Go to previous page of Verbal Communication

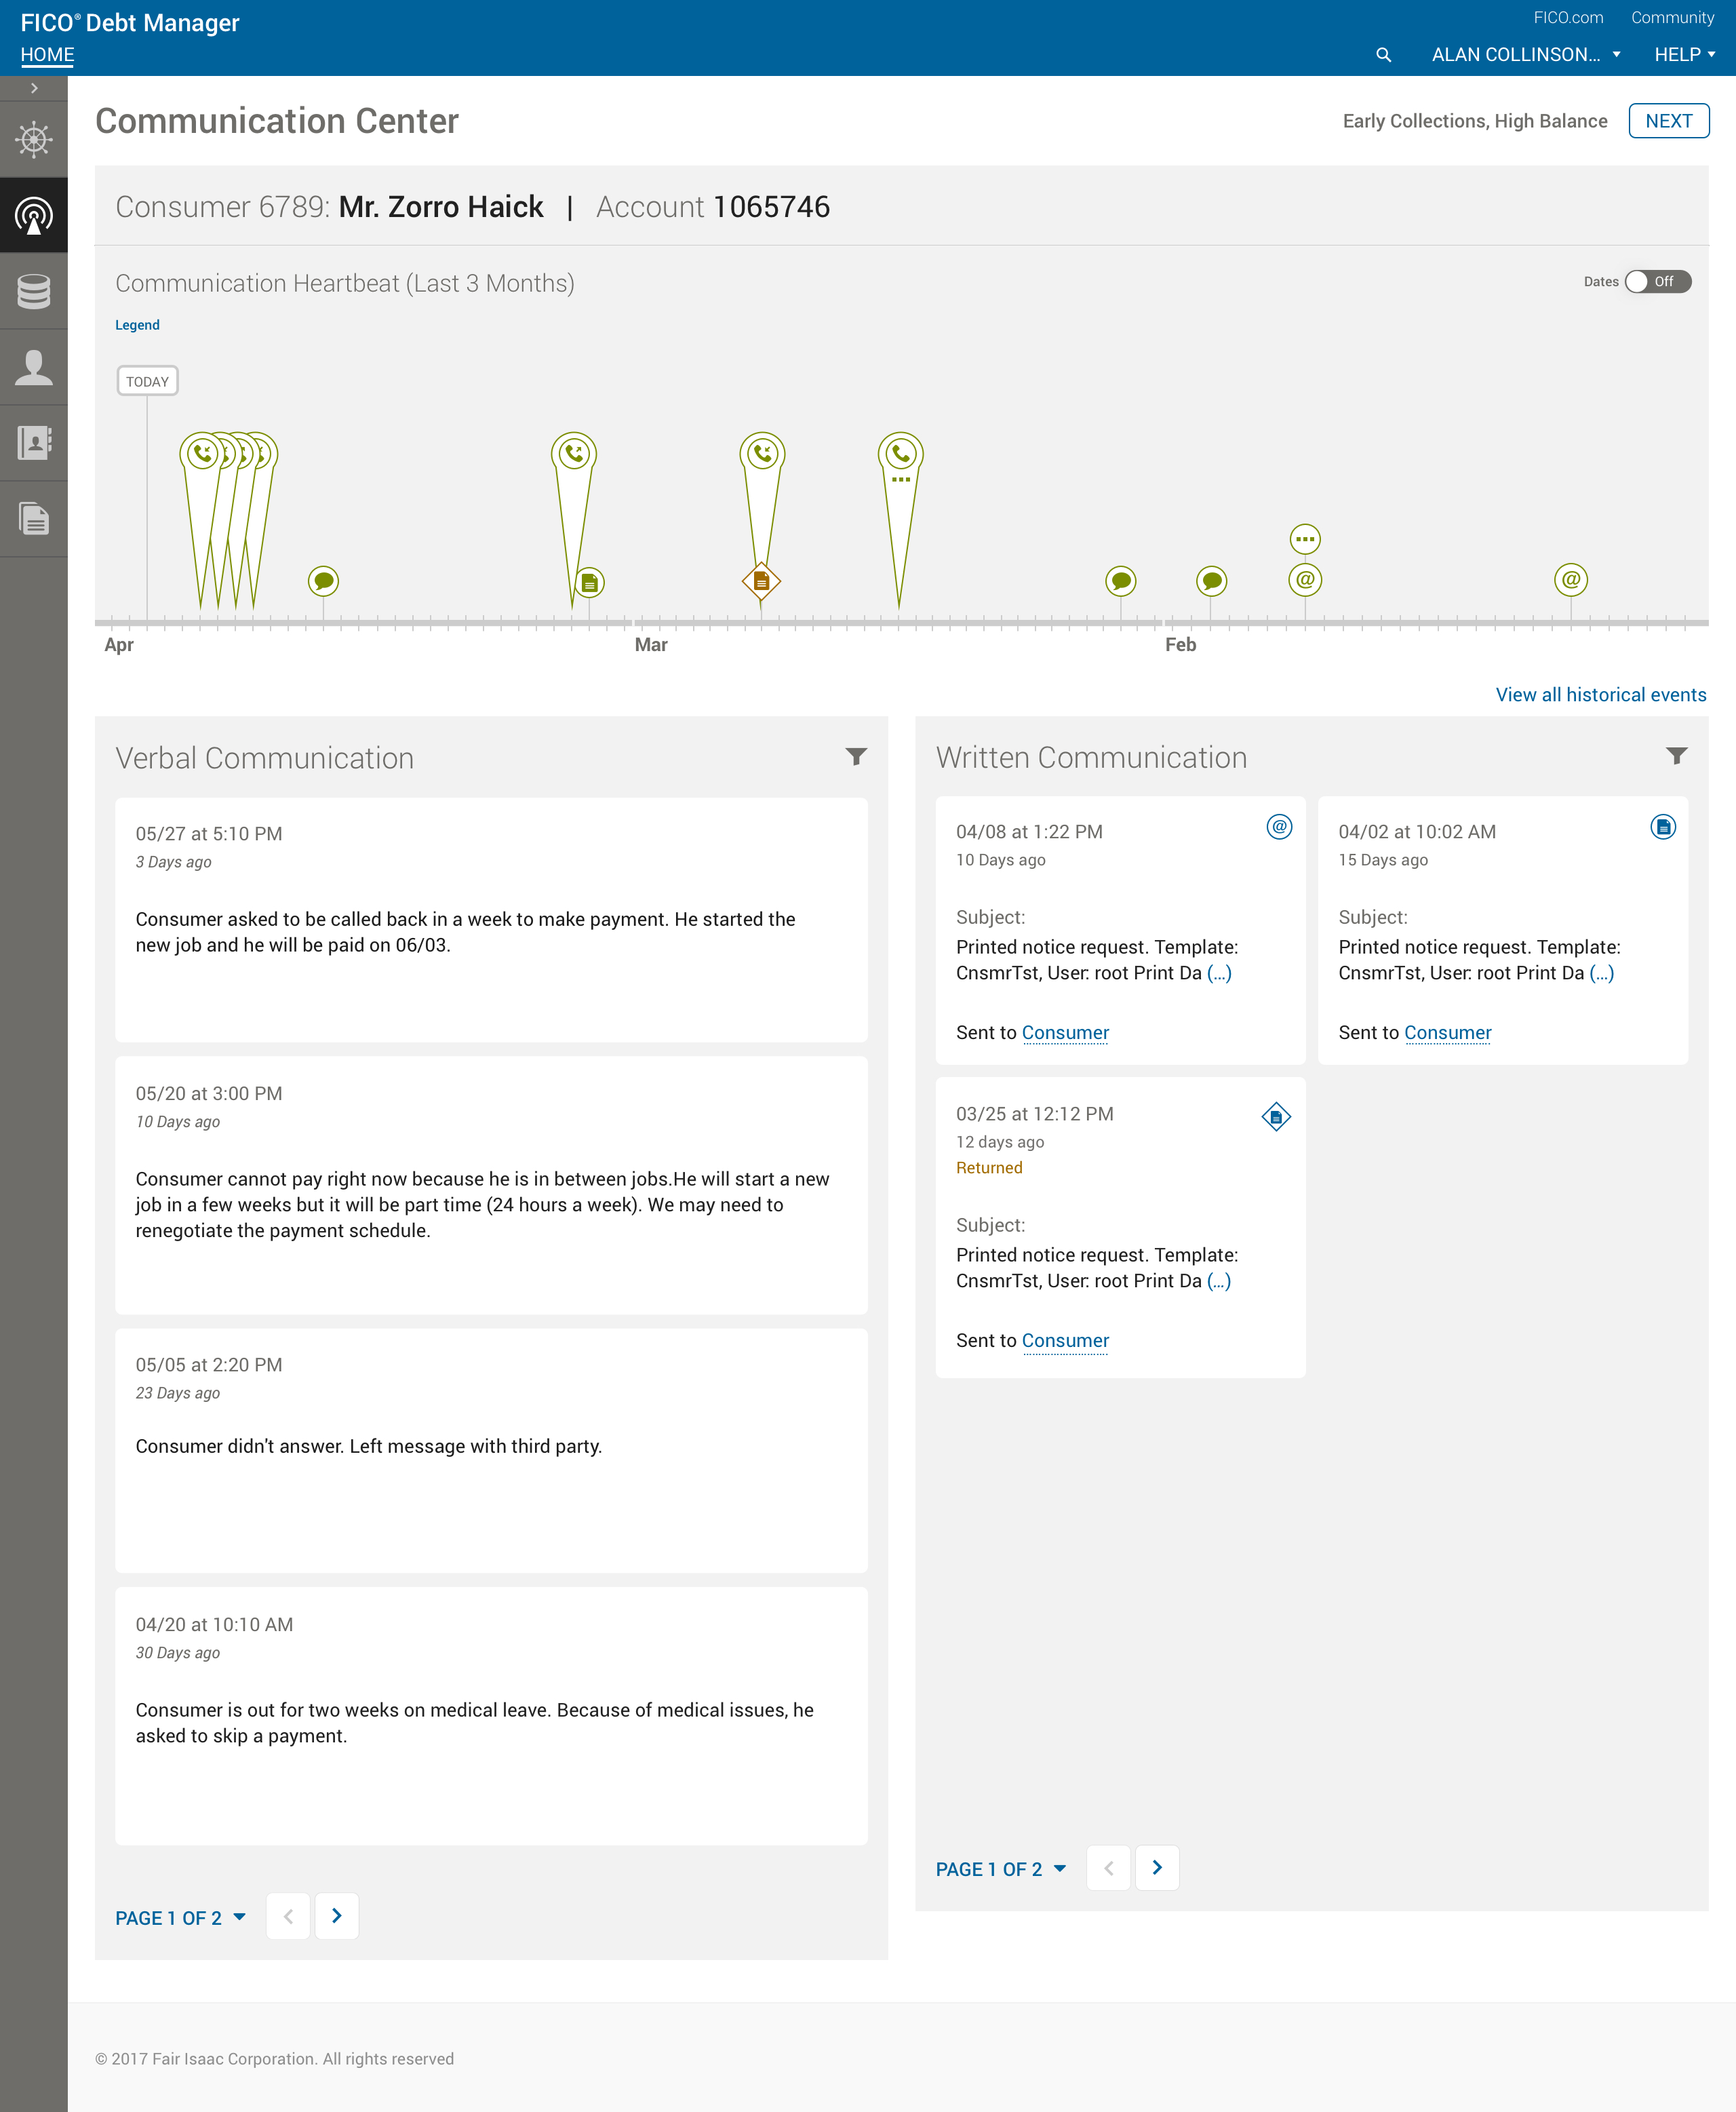(288, 1916)
